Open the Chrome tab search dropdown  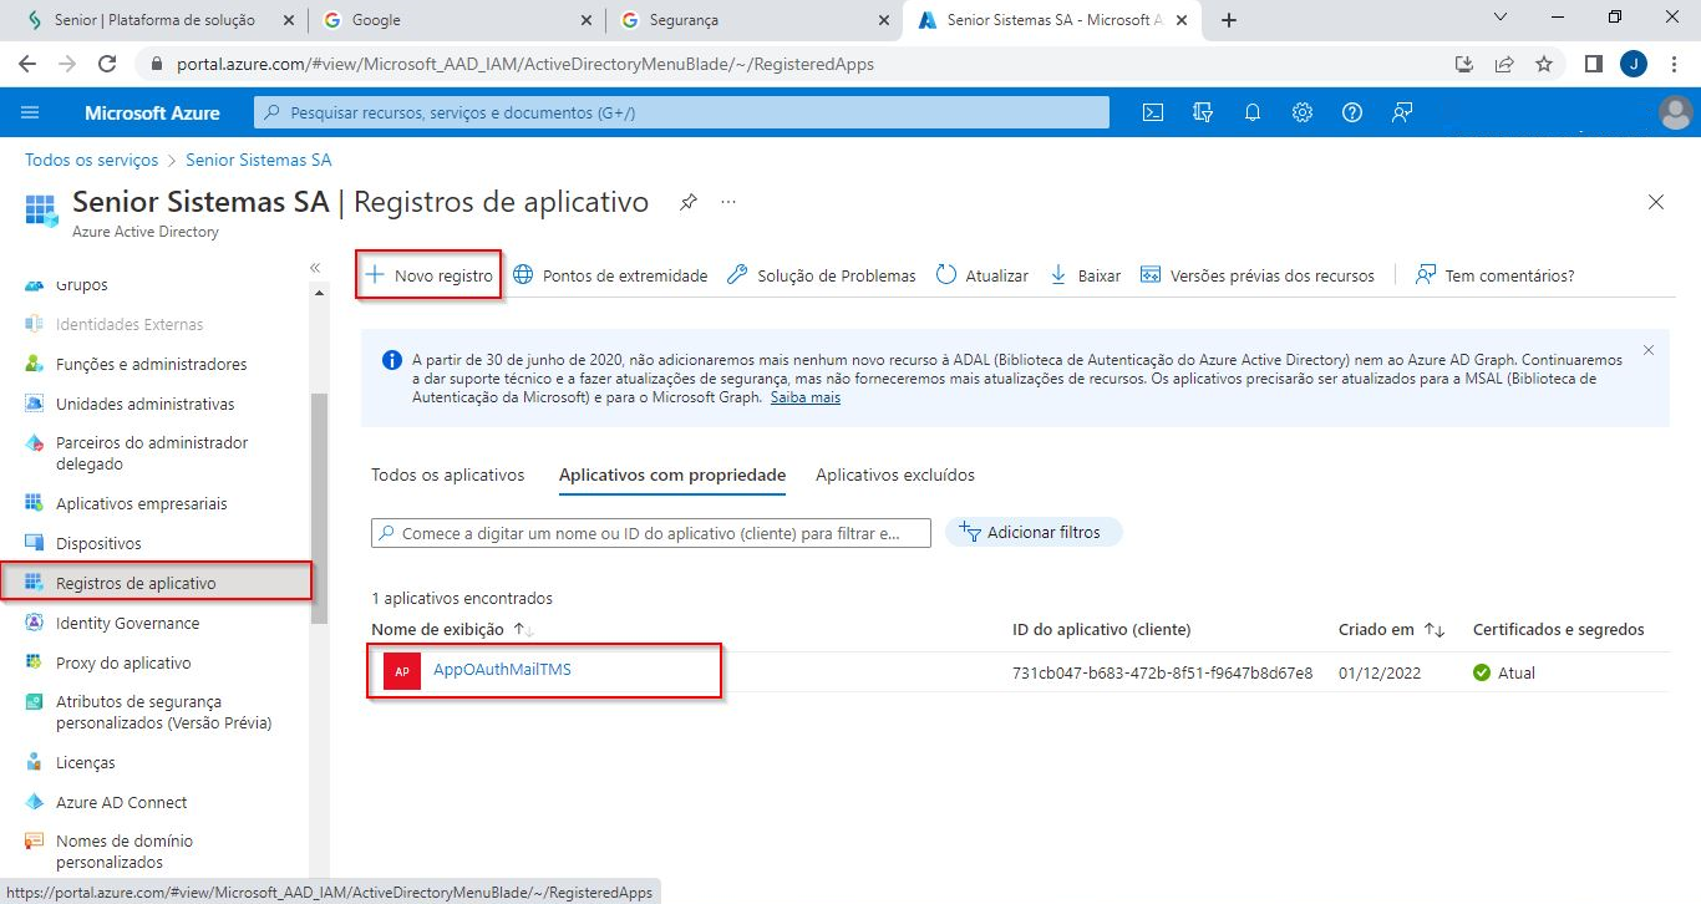pyautogui.click(x=1500, y=18)
